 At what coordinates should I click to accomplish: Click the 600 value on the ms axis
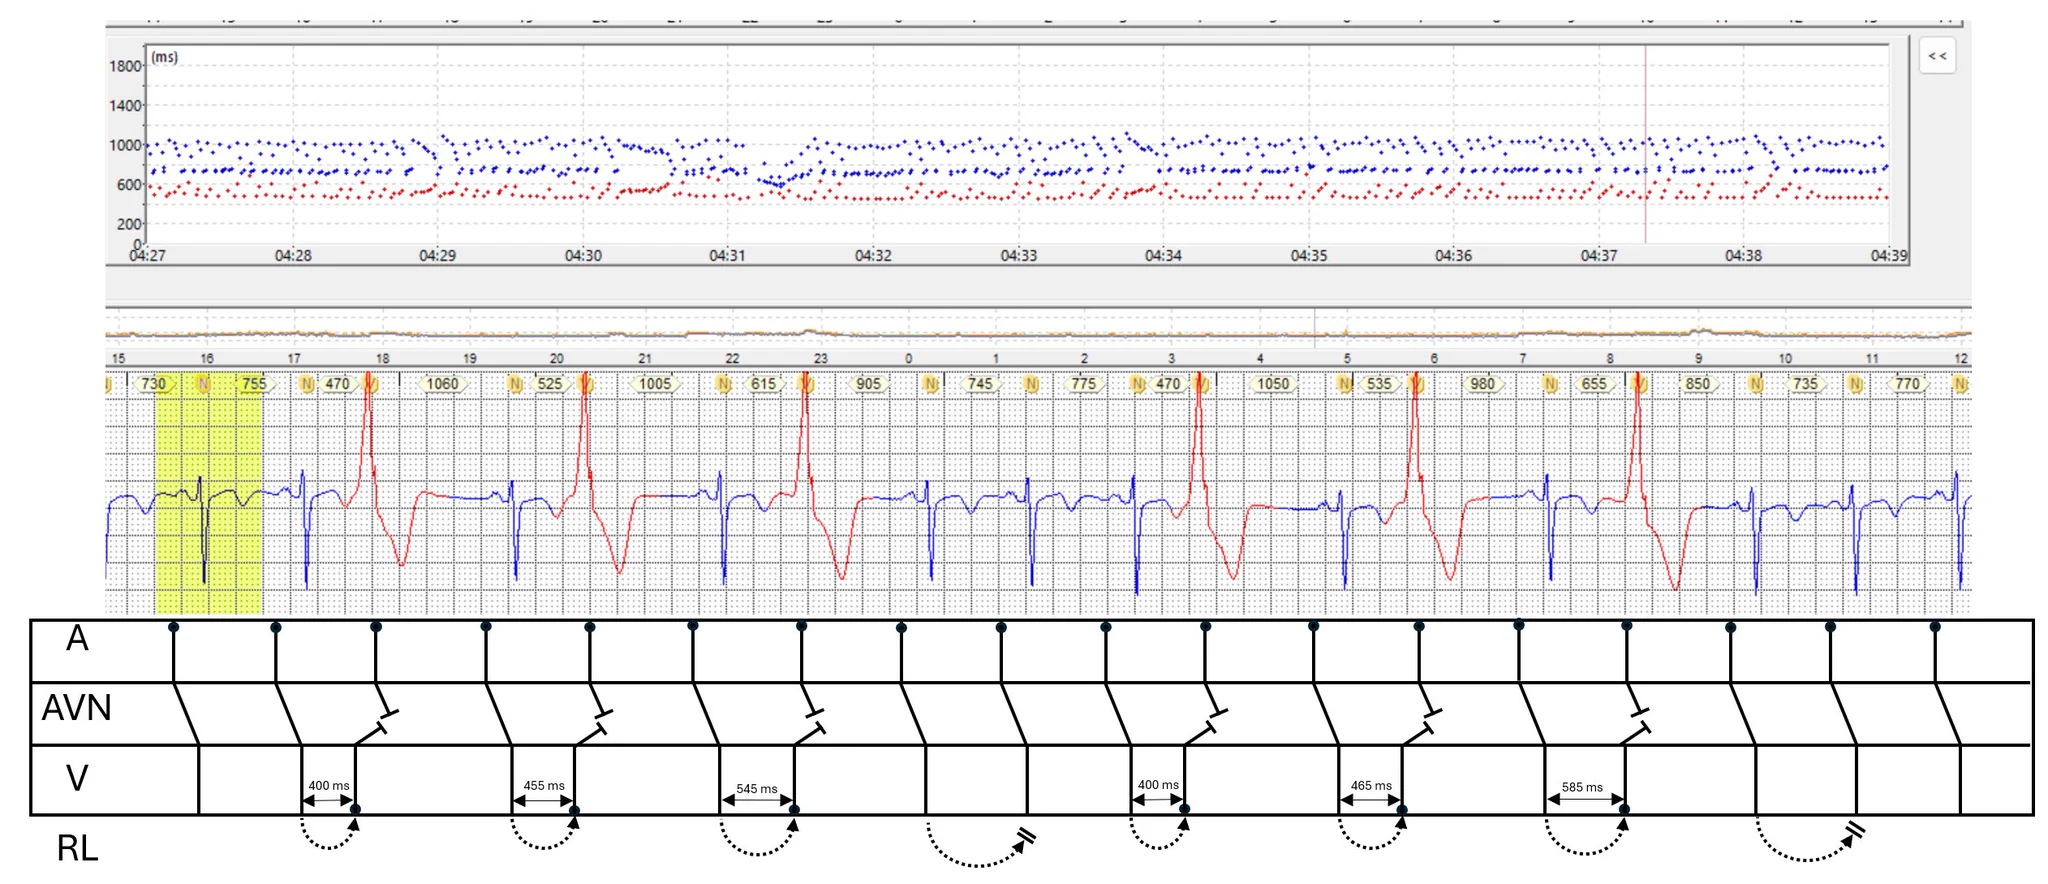[x=129, y=185]
